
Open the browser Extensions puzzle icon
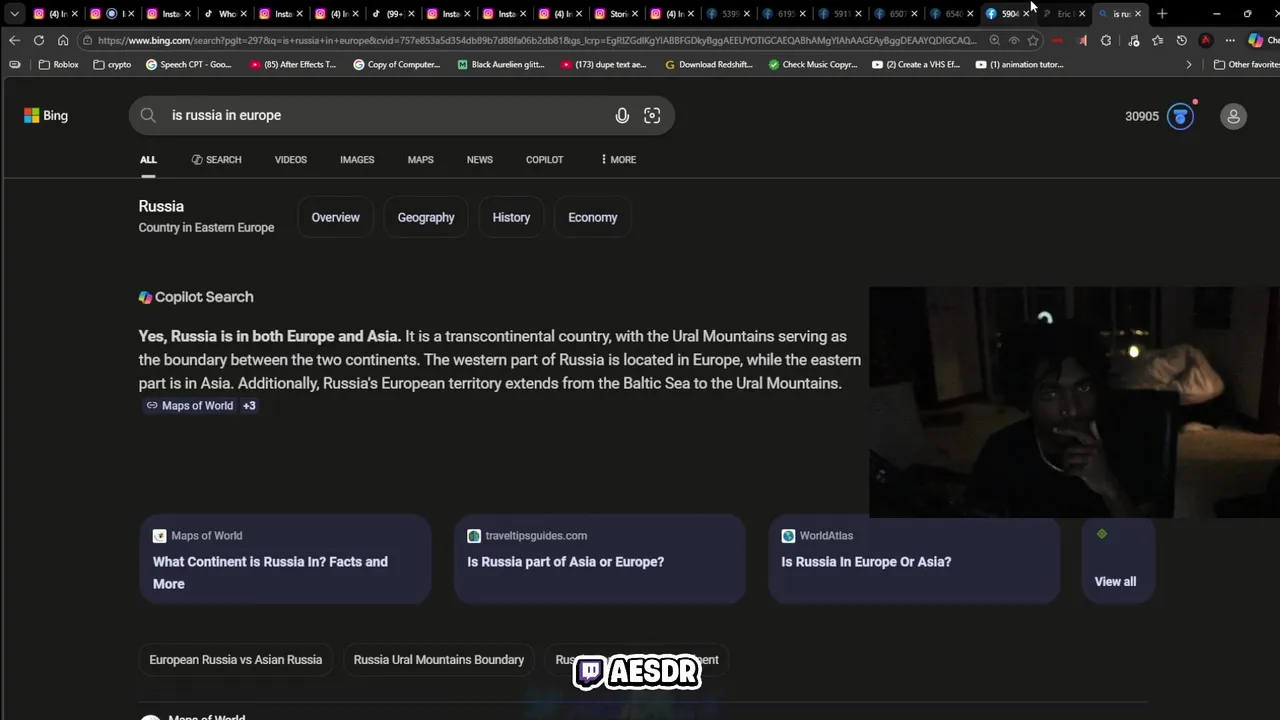[x=1106, y=40]
